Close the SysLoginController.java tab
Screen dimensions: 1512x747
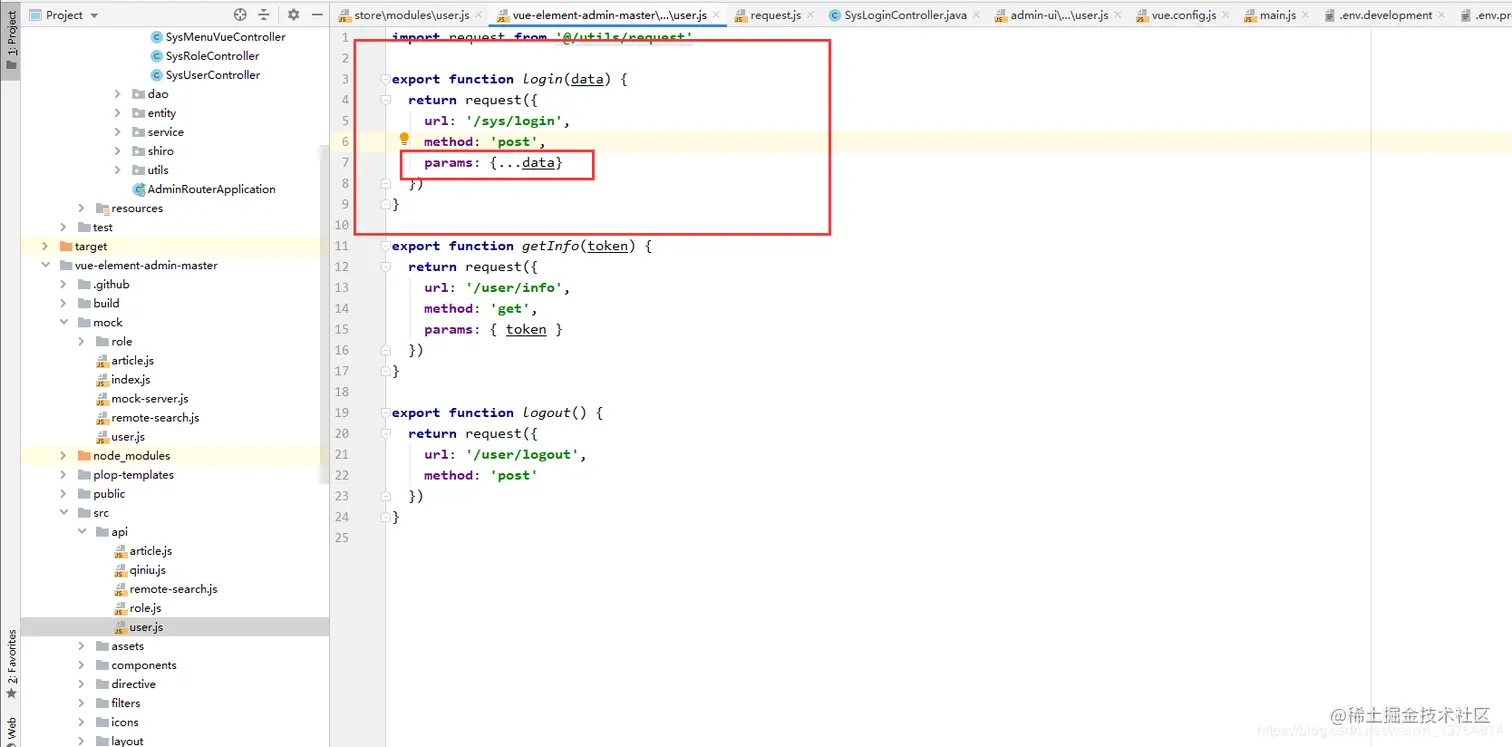977,15
